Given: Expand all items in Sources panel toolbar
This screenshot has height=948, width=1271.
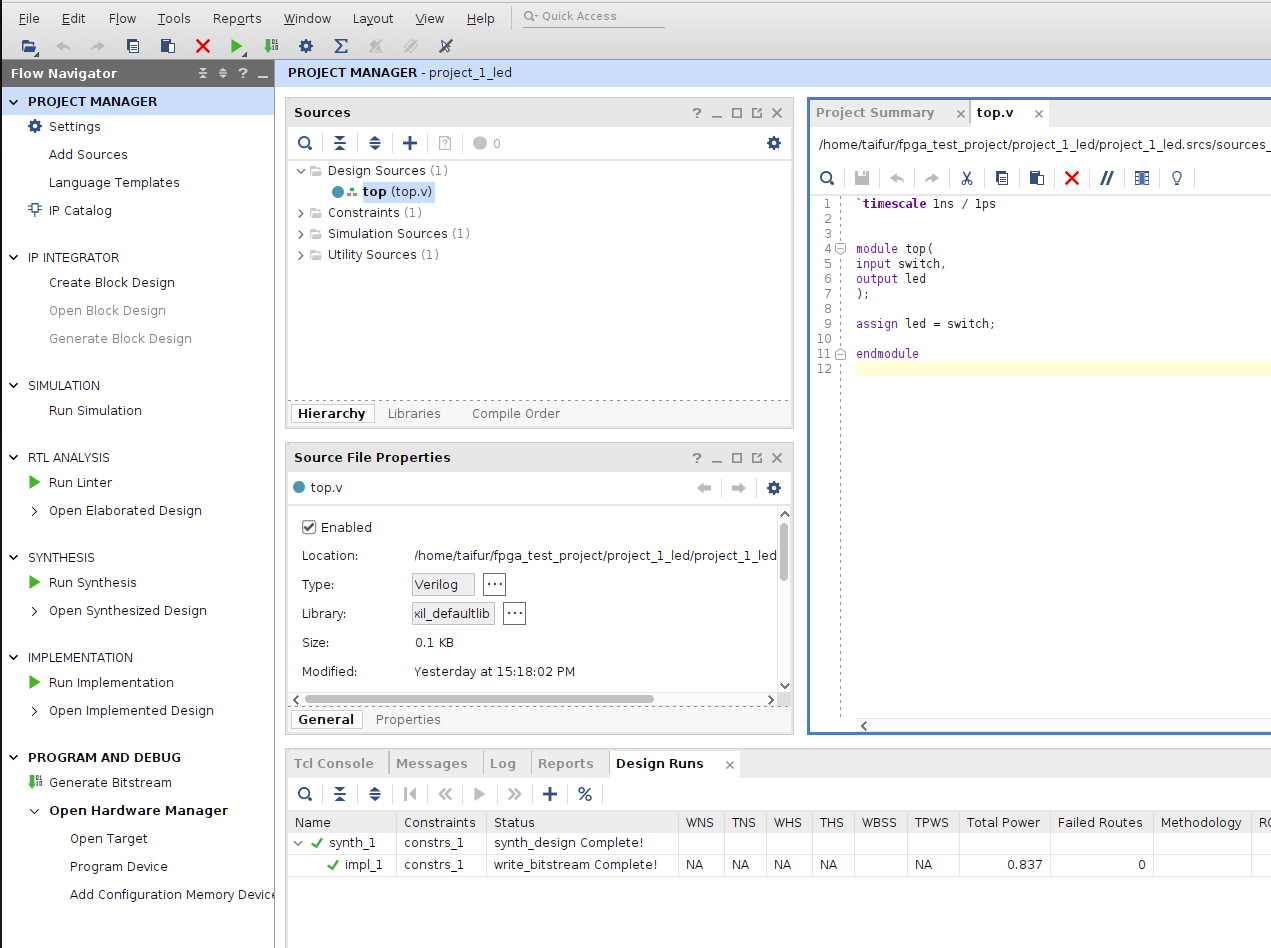Looking at the screenshot, I should coord(375,143).
